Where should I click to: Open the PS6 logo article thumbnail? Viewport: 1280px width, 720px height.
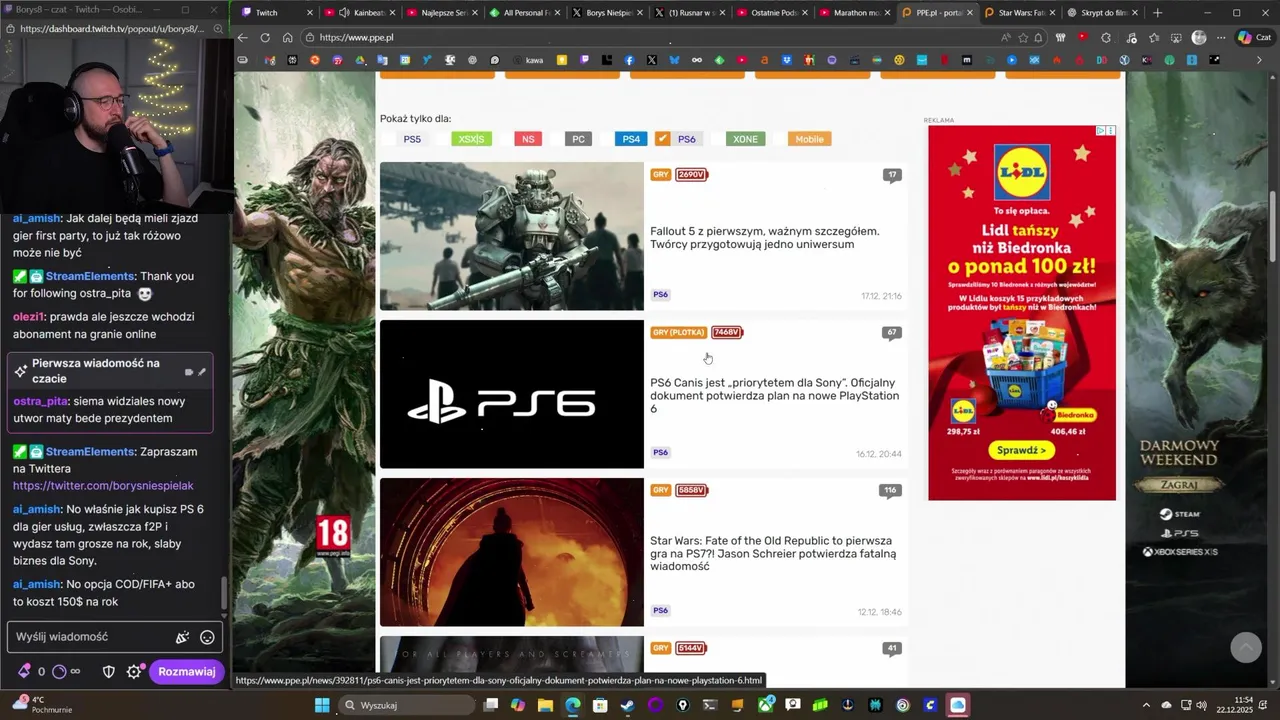(511, 394)
